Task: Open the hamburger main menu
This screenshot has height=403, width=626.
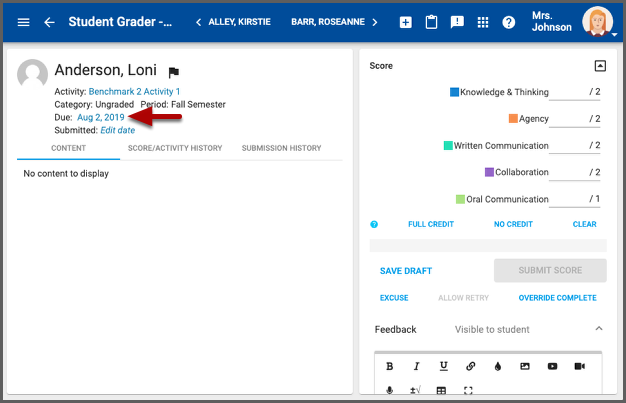Action: coord(24,22)
